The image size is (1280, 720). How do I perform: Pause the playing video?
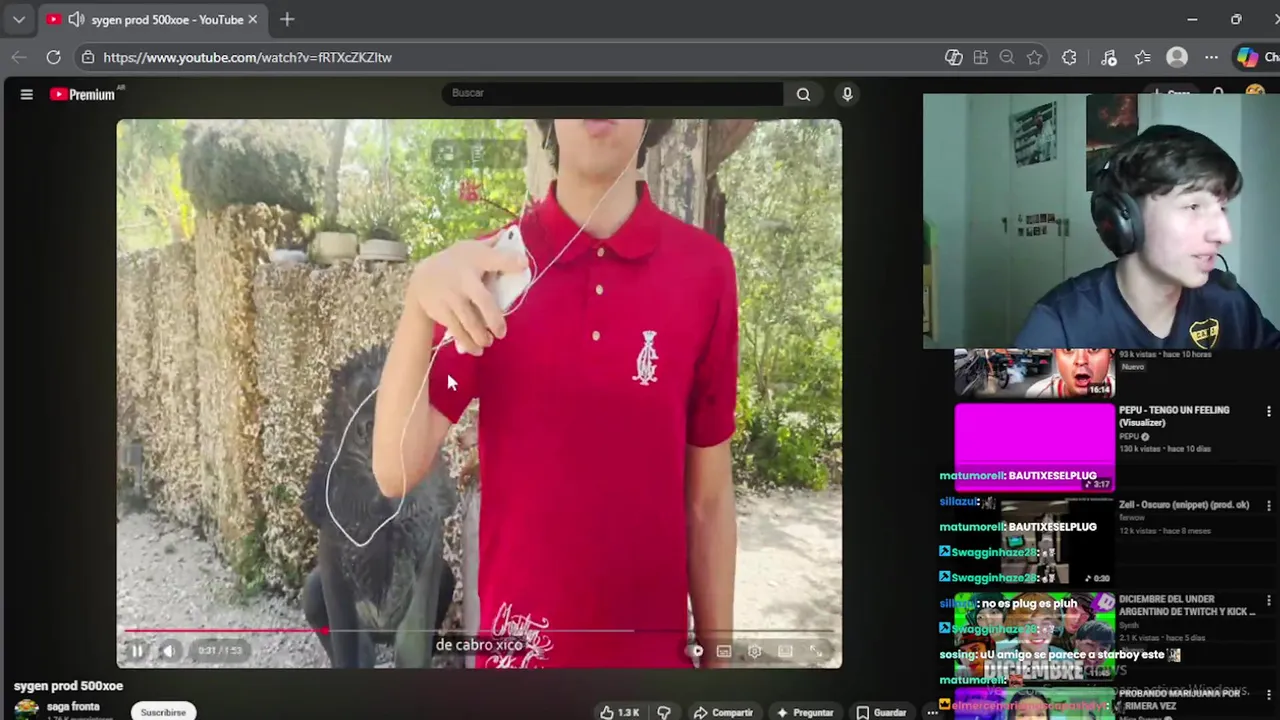[137, 651]
